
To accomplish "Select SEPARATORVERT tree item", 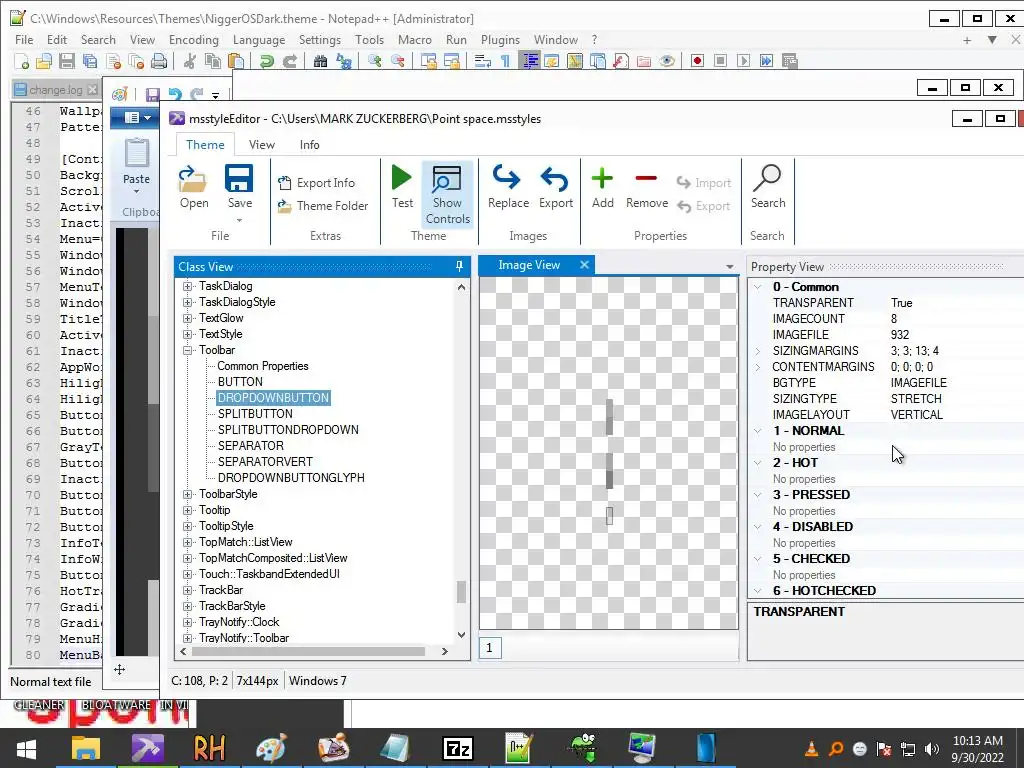I will coord(265,462).
